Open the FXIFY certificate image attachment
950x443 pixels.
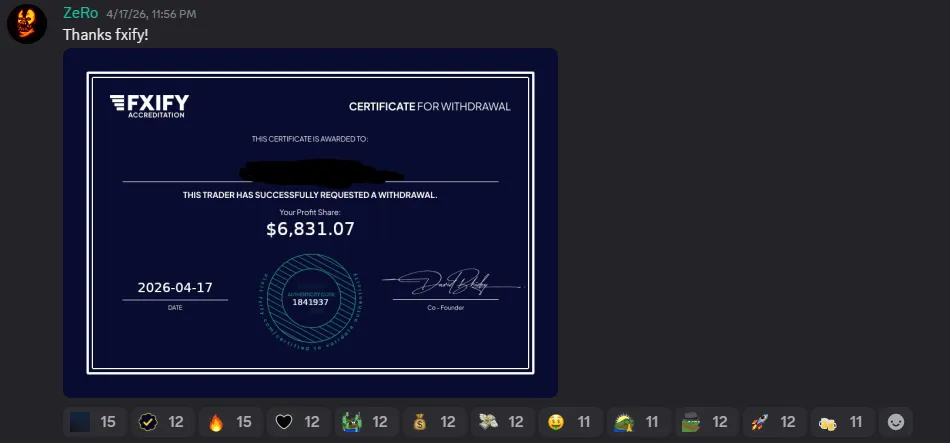[x=310, y=223]
